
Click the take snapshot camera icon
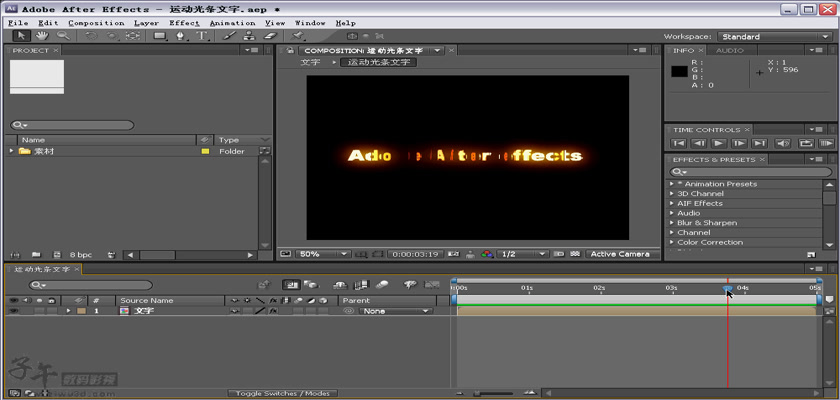tap(454, 254)
